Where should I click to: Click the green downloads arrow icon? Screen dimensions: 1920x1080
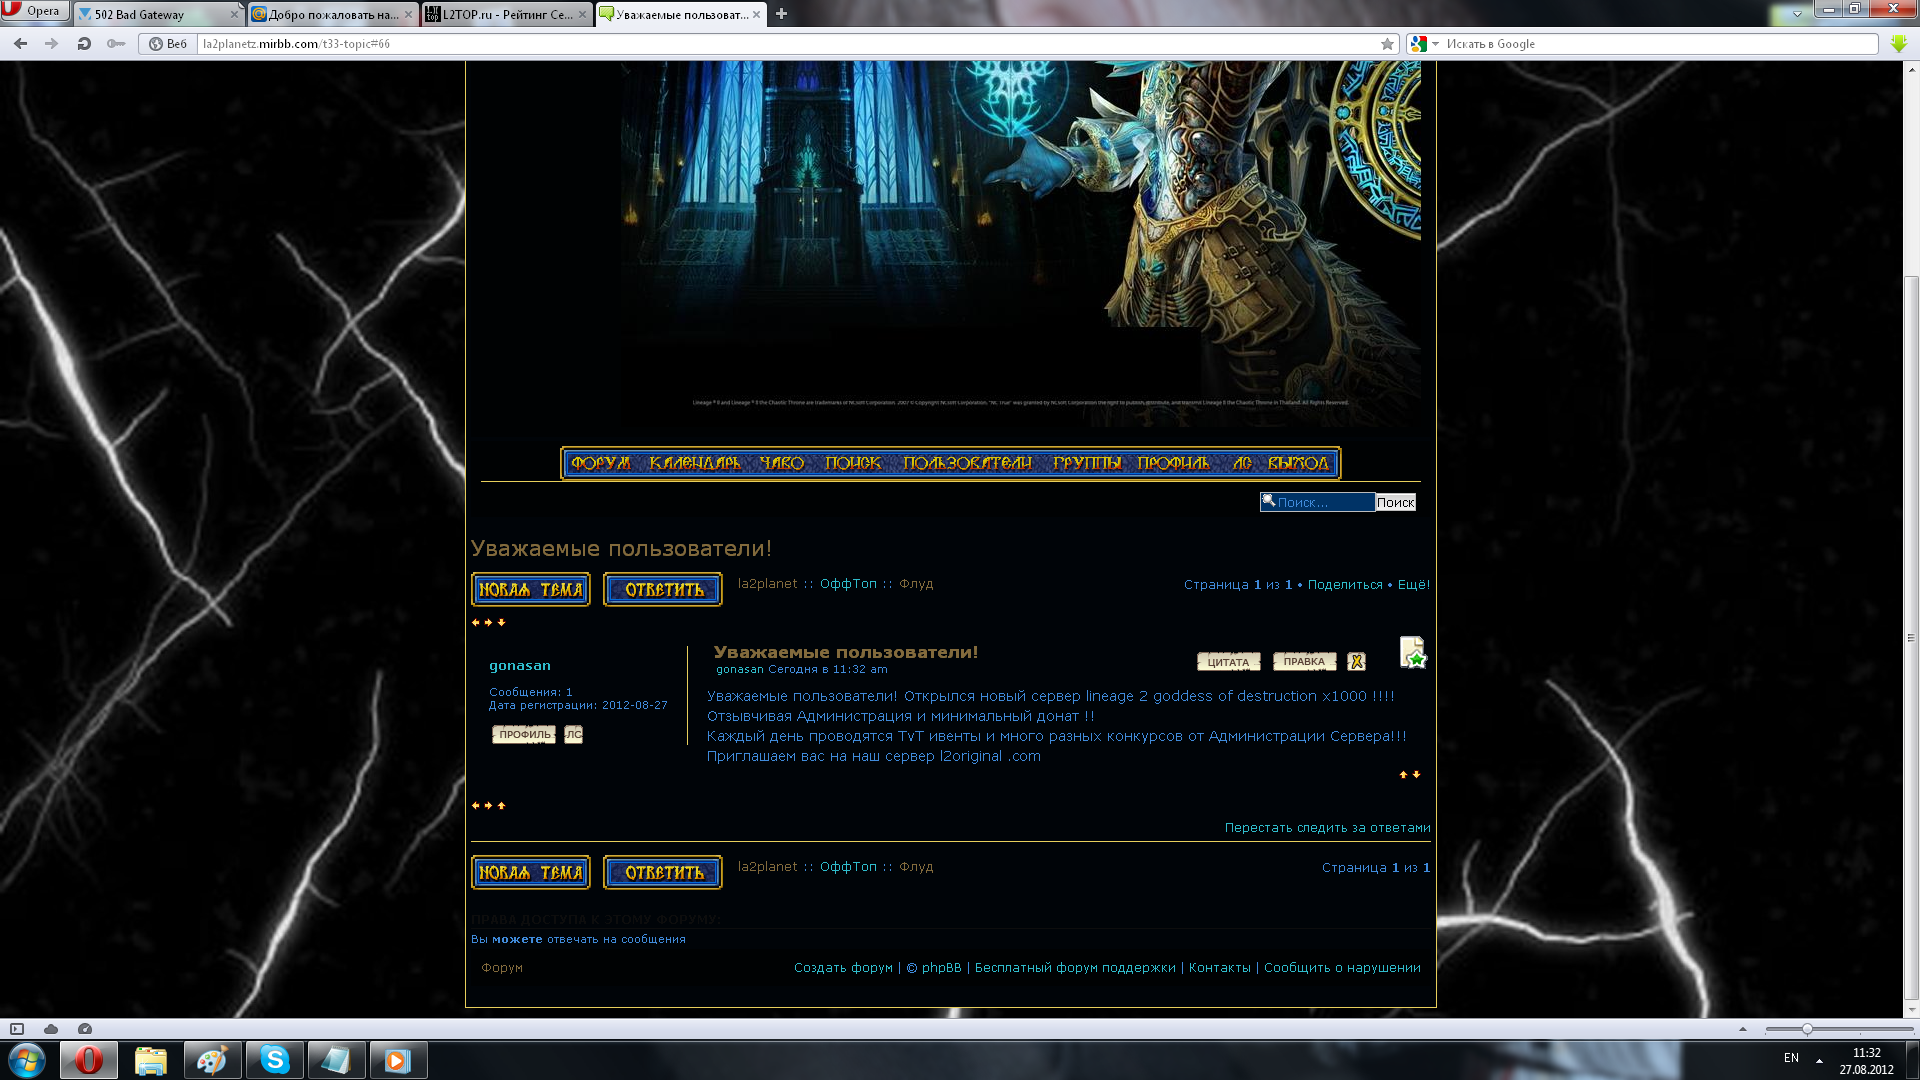coord(1899,44)
